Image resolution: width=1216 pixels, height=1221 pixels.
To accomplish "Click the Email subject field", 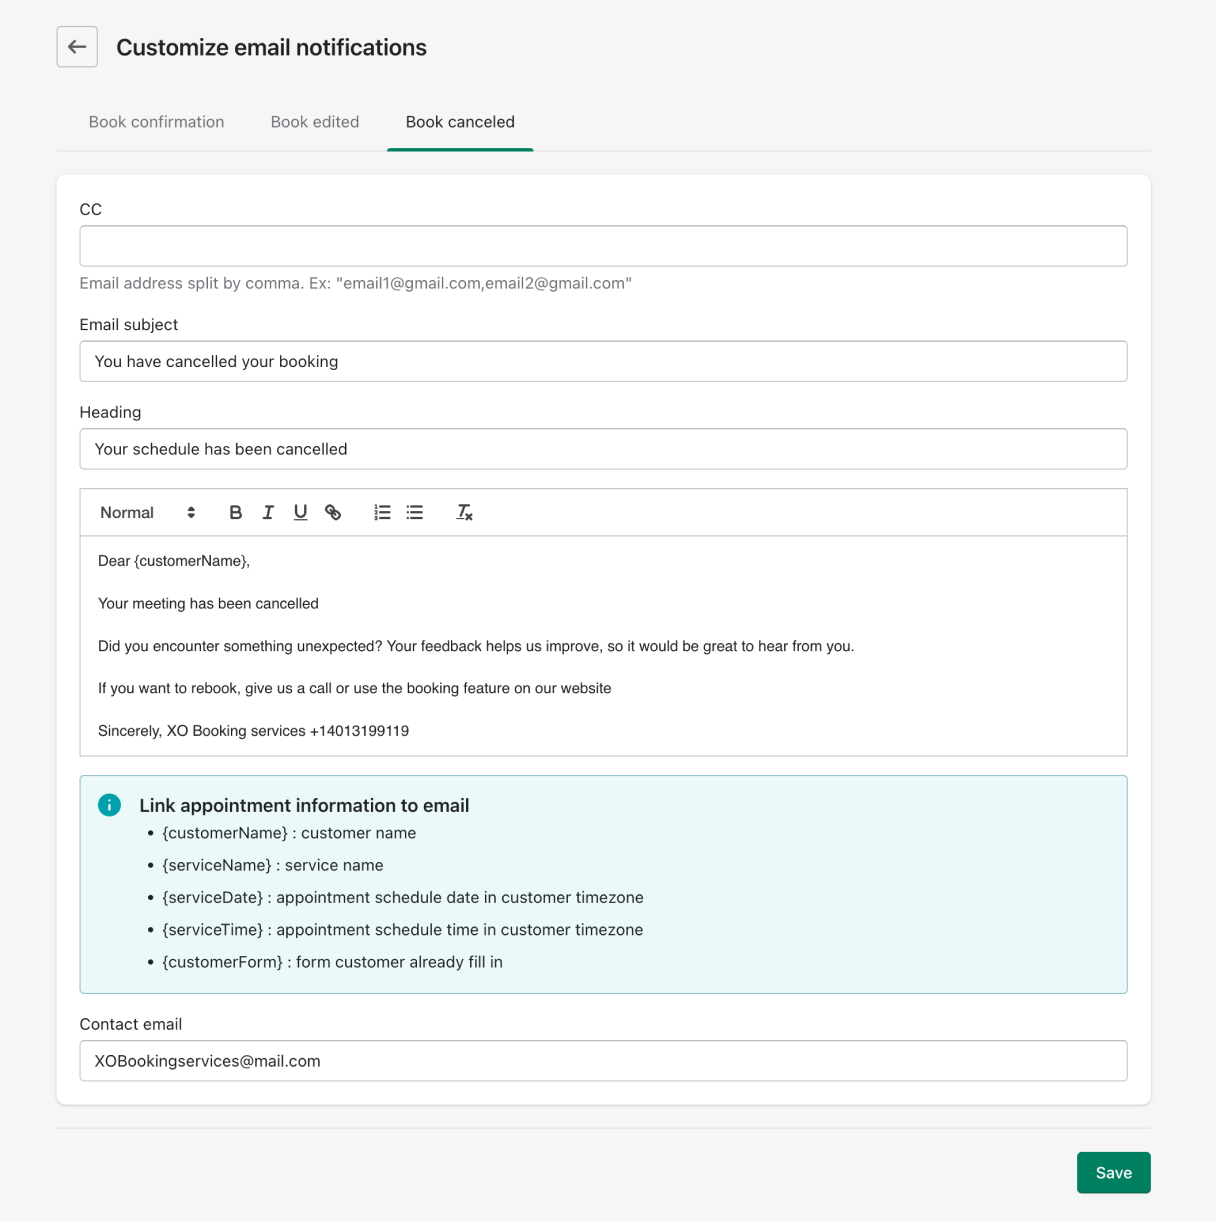I will point(603,362).
